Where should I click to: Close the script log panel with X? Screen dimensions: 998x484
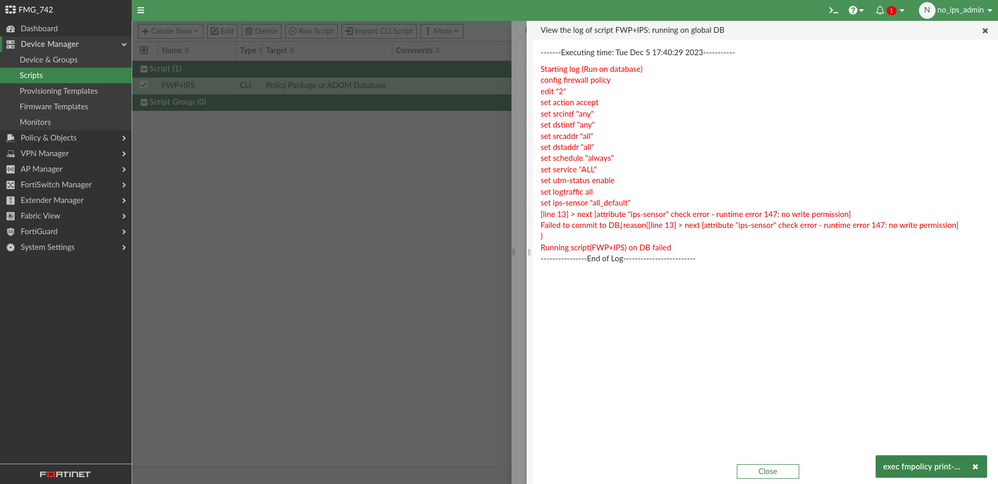point(985,30)
